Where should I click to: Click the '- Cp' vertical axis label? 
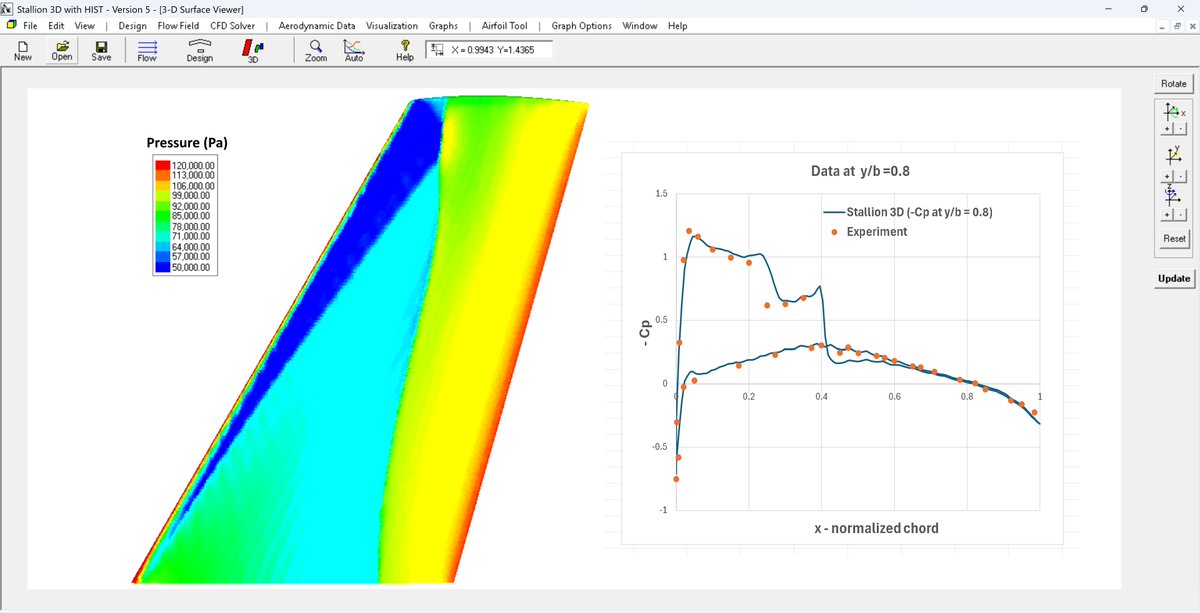[643, 333]
